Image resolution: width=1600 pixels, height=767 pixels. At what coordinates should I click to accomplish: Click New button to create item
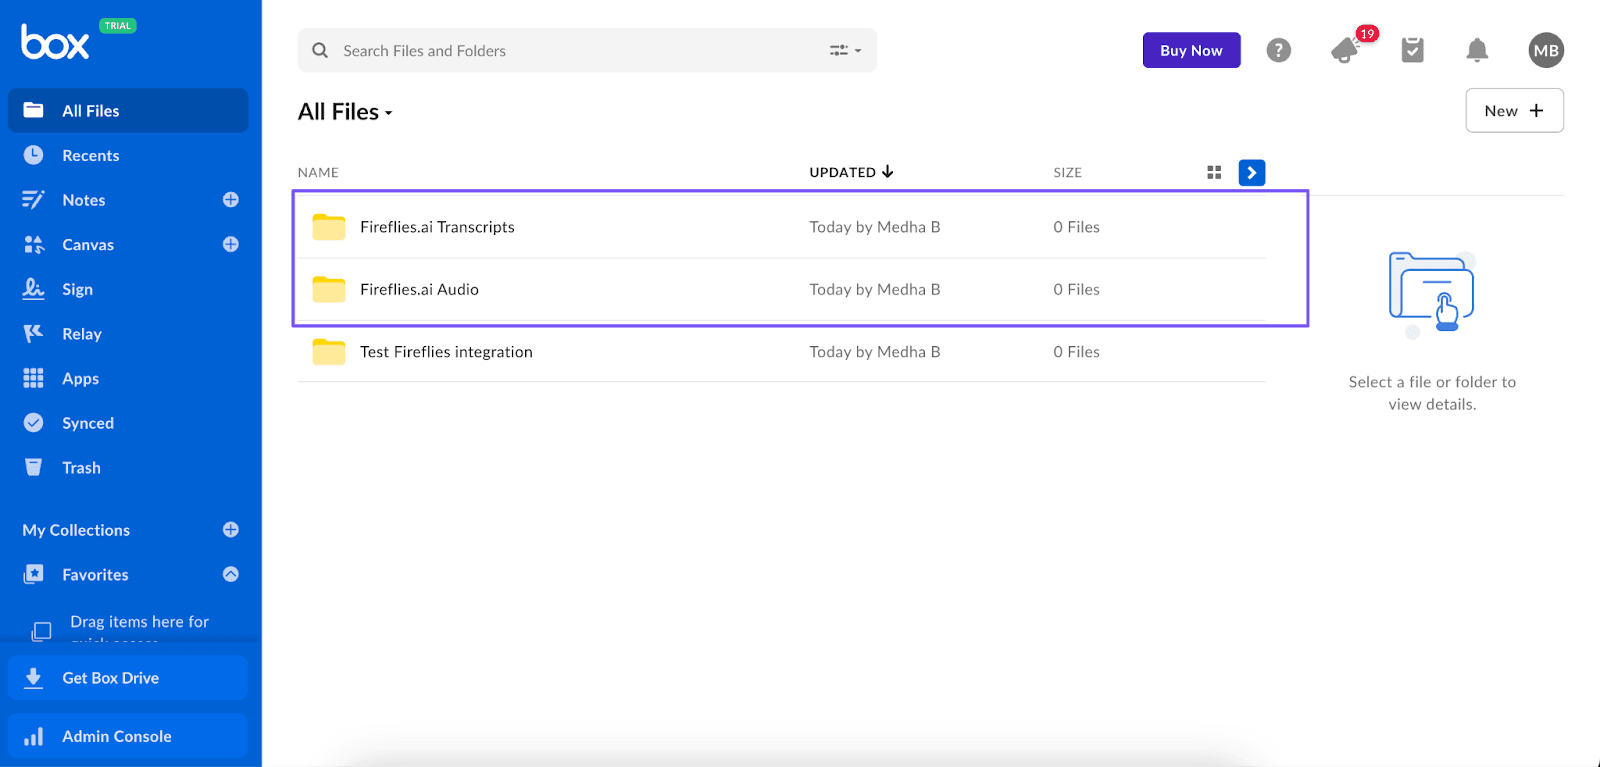click(x=1514, y=110)
